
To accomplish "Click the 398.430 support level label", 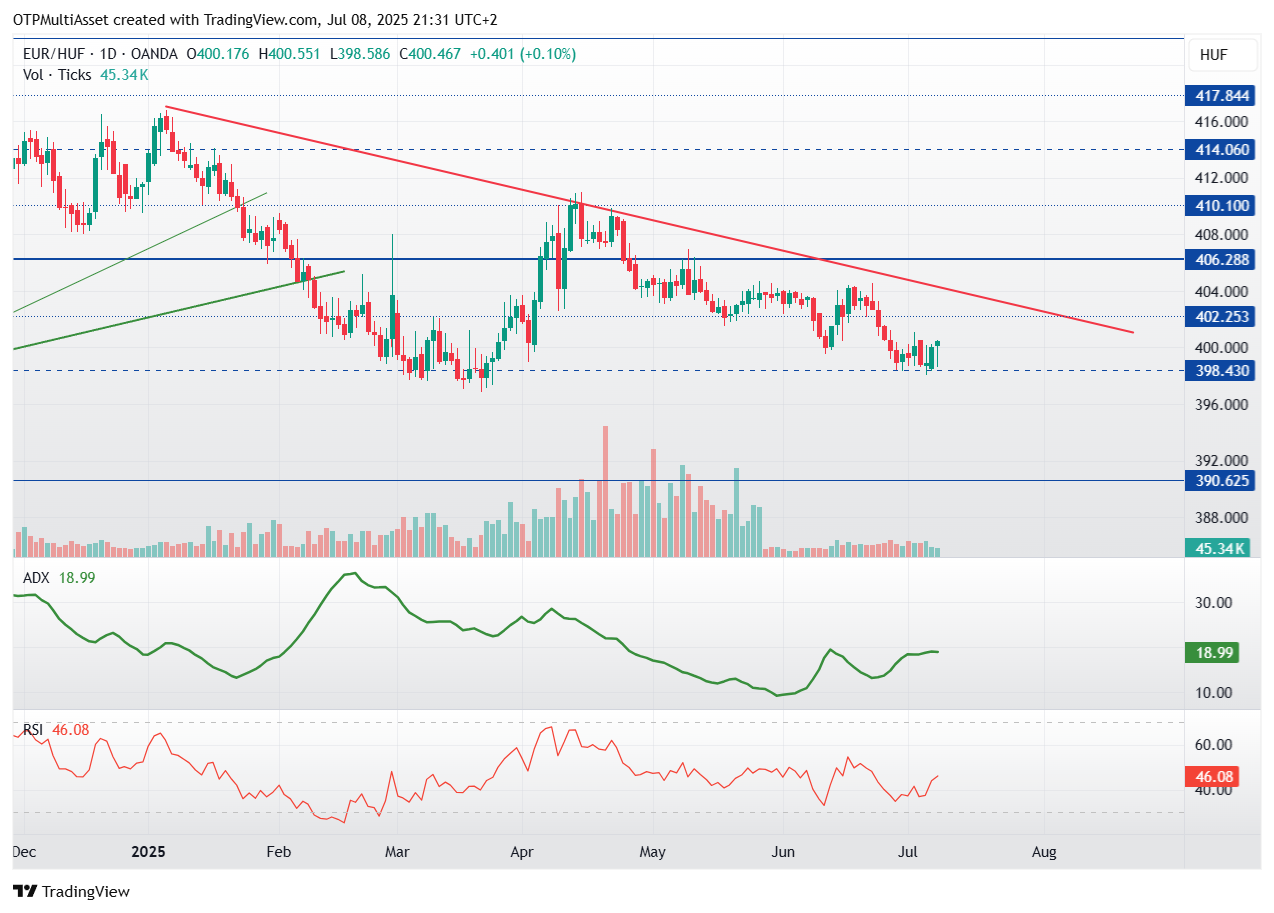I will pyautogui.click(x=1218, y=370).
